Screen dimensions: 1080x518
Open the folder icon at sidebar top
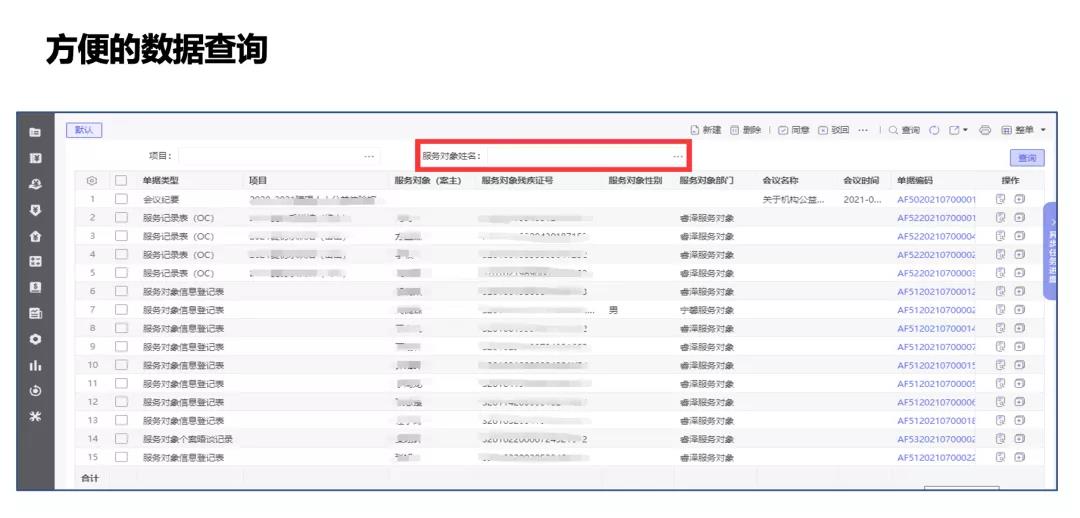(x=35, y=132)
